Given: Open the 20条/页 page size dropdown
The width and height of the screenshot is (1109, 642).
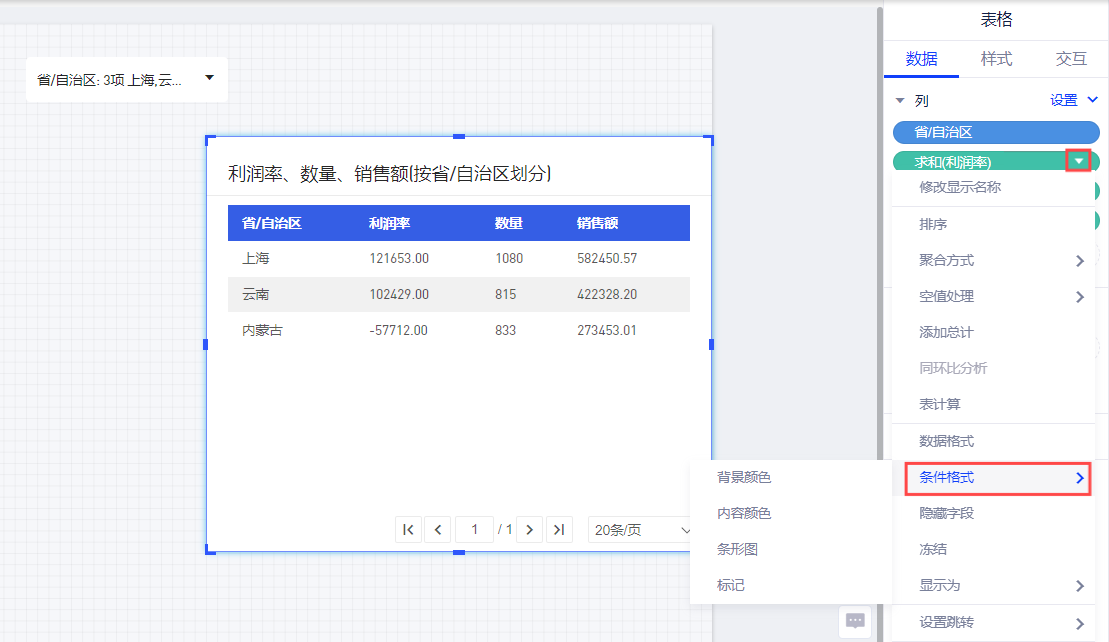Looking at the screenshot, I should tap(642, 530).
